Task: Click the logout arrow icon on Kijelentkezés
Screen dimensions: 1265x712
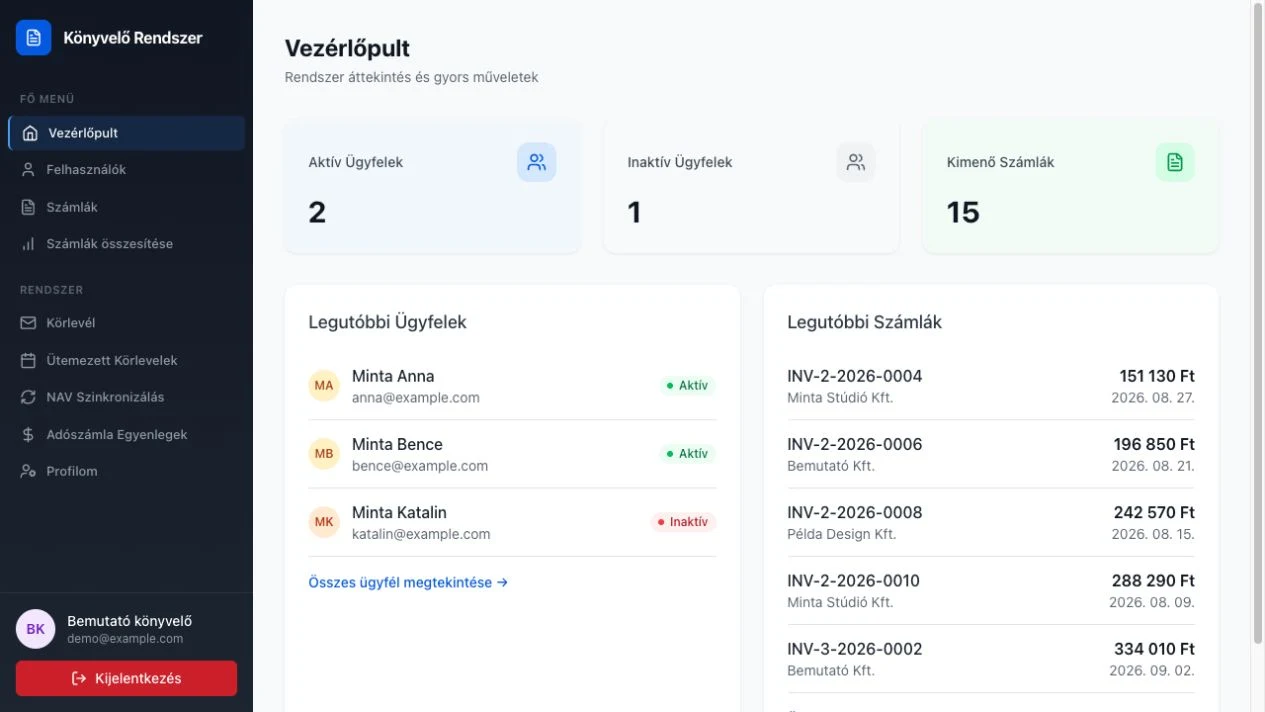Action: tap(79, 678)
